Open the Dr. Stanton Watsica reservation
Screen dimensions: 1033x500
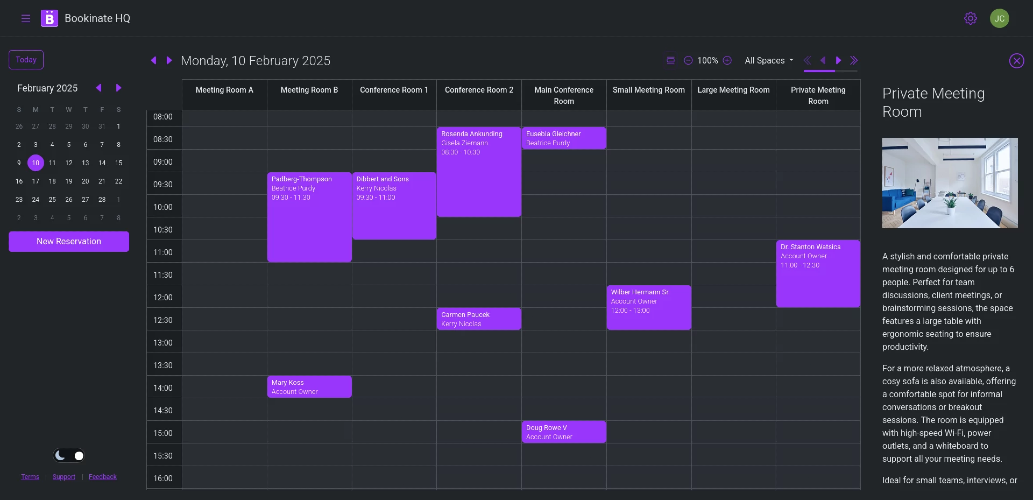click(x=818, y=273)
